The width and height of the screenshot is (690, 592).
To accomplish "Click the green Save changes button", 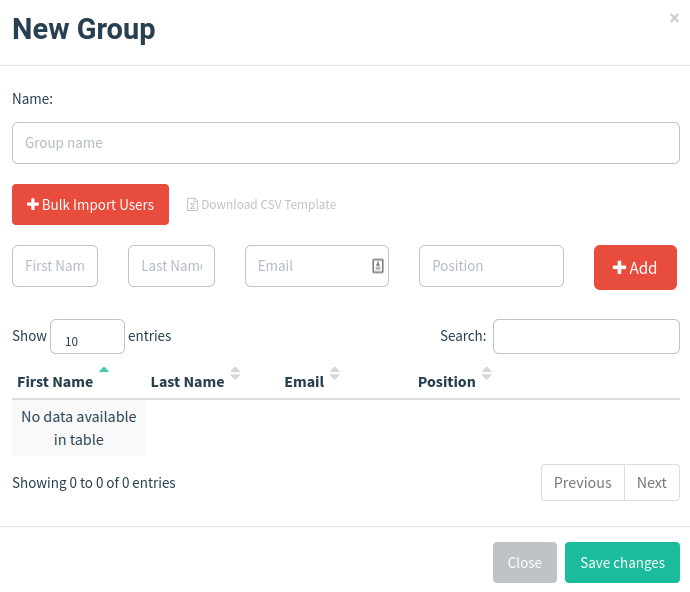I will click(x=622, y=563).
